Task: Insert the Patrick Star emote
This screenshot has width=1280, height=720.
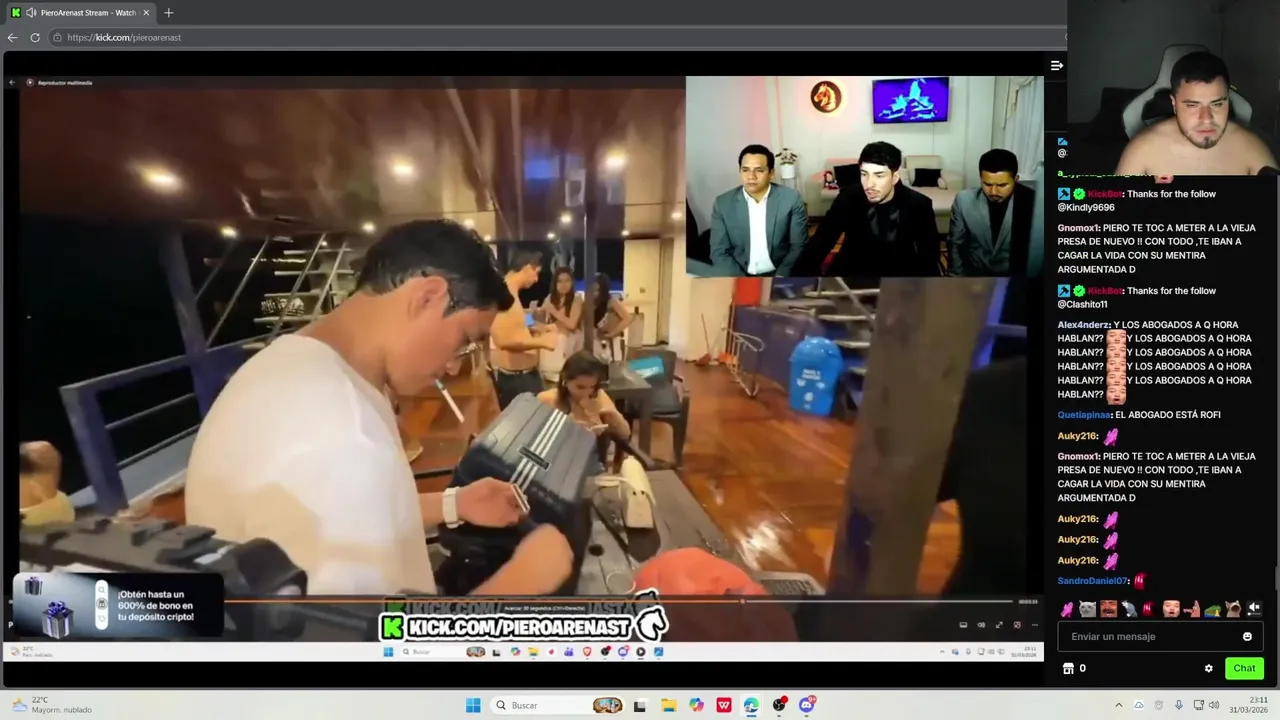Action: click(1192, 609)
